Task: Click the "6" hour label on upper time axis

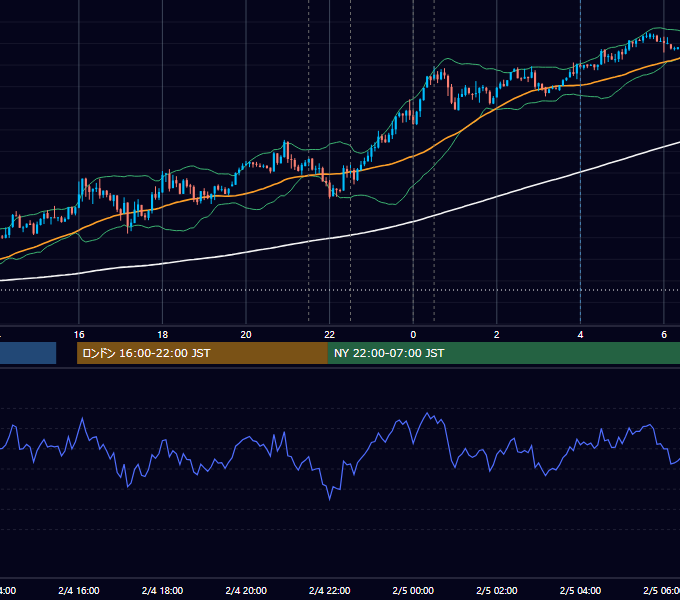Action: [x=664, y=335]
